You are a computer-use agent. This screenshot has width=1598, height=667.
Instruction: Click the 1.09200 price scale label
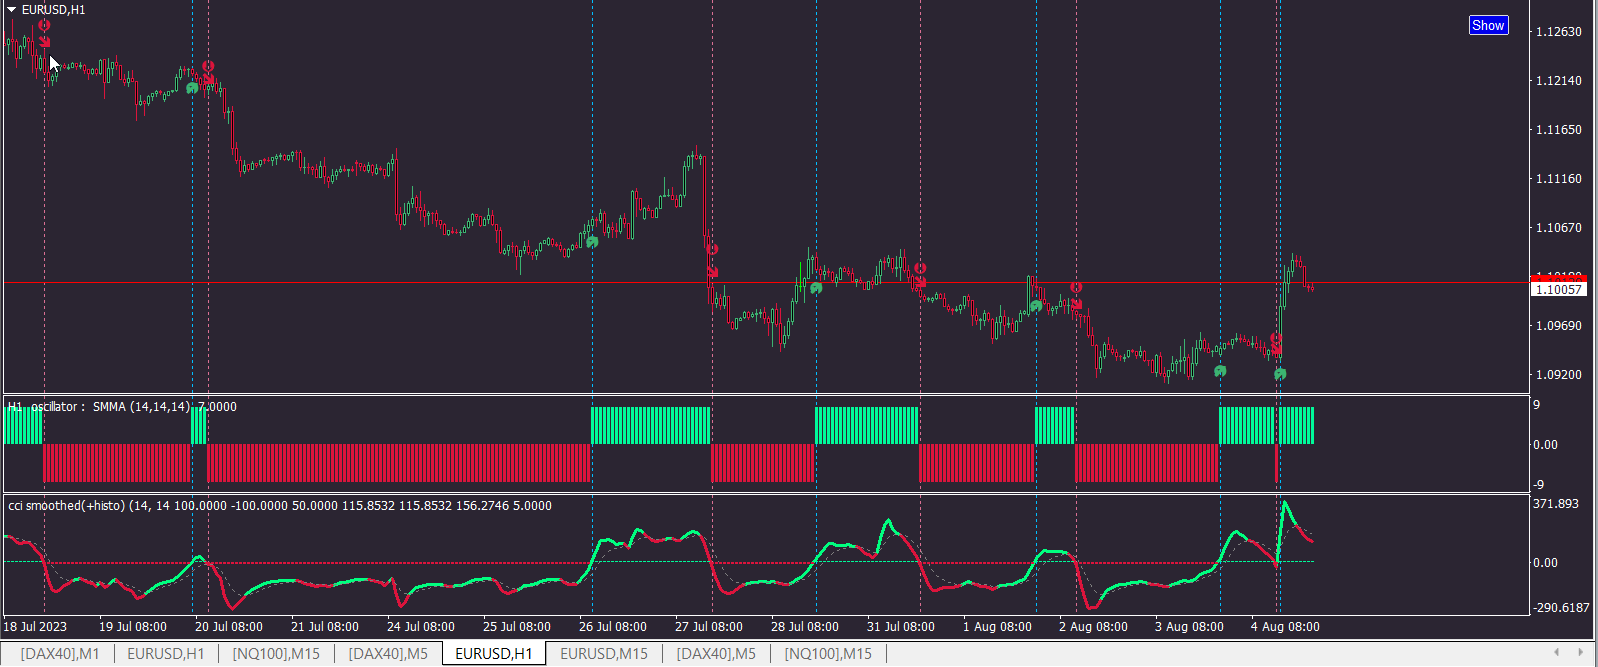point(1559,374)
